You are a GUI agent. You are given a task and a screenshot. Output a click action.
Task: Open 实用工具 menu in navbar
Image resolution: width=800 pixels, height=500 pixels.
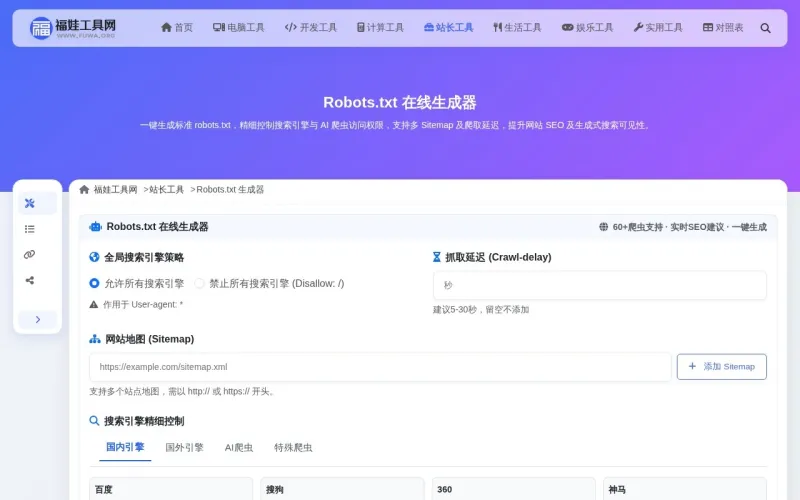[658, 28]
